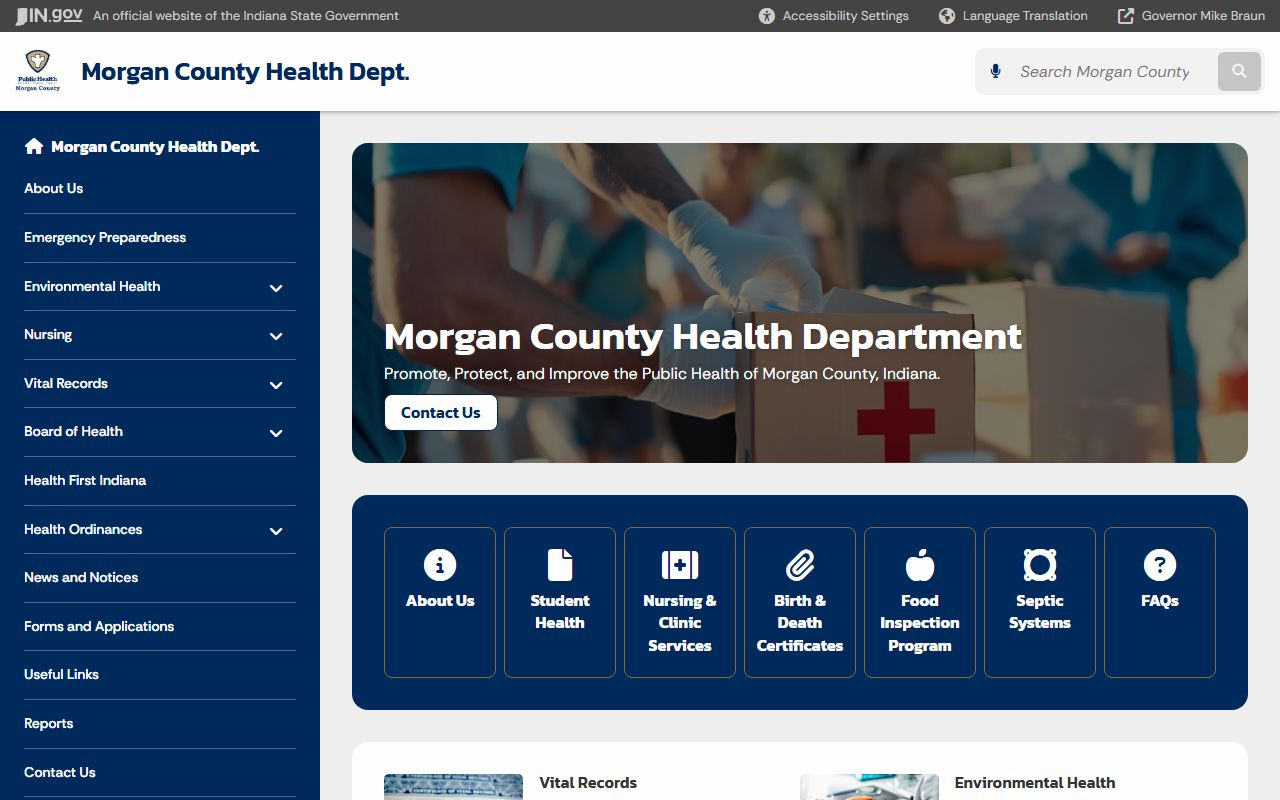Click the Contact Us hero button
Image resolution: width=1280 pixels, height=800 pixels.
coord(441,413)
